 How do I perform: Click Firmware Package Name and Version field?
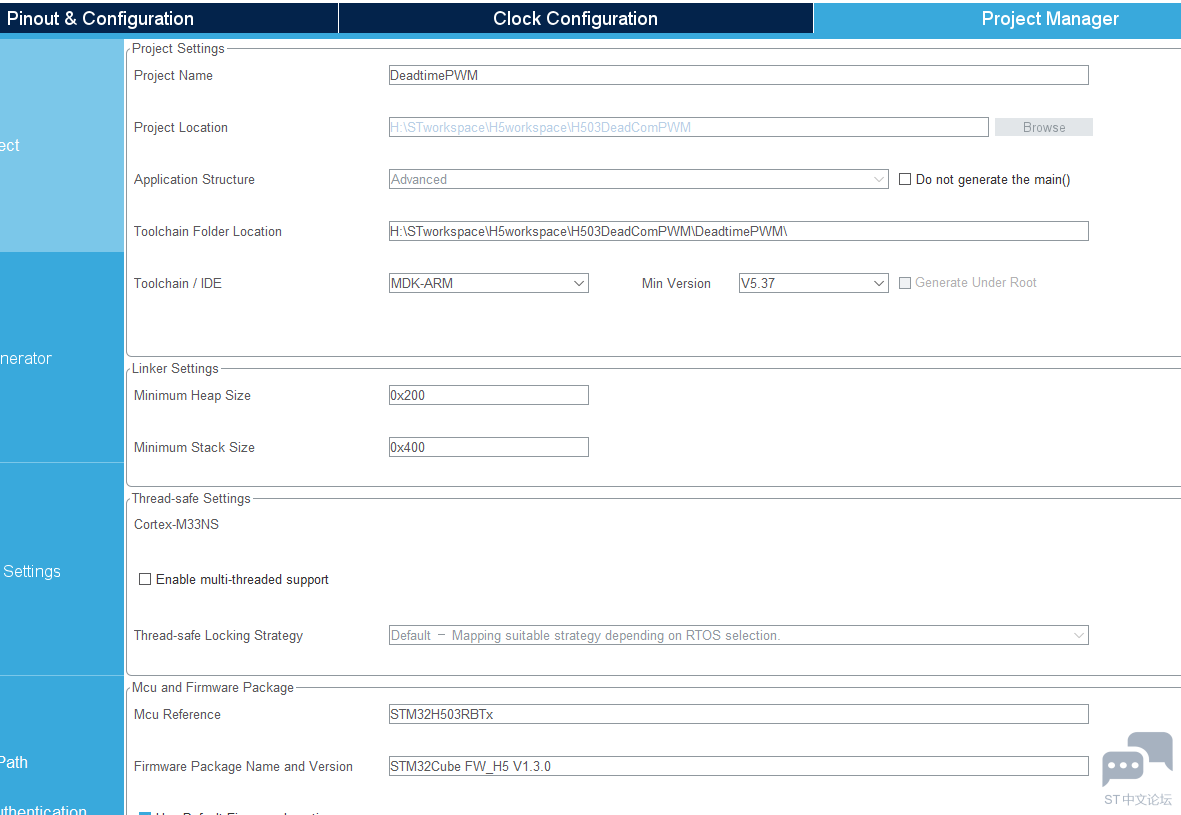point(738,767)
